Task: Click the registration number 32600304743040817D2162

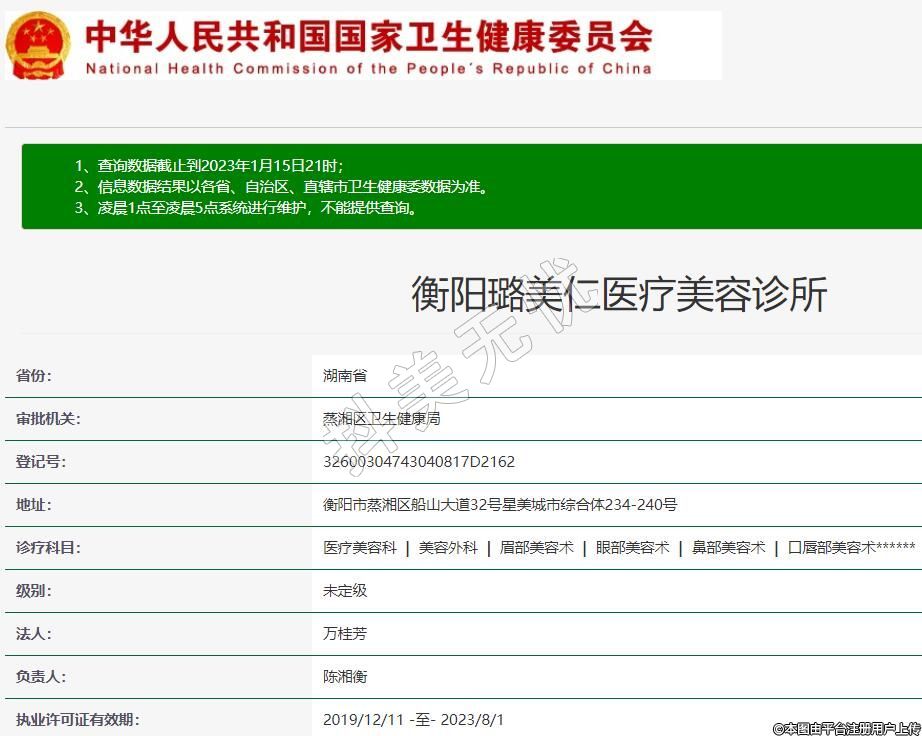Action: 419,462
